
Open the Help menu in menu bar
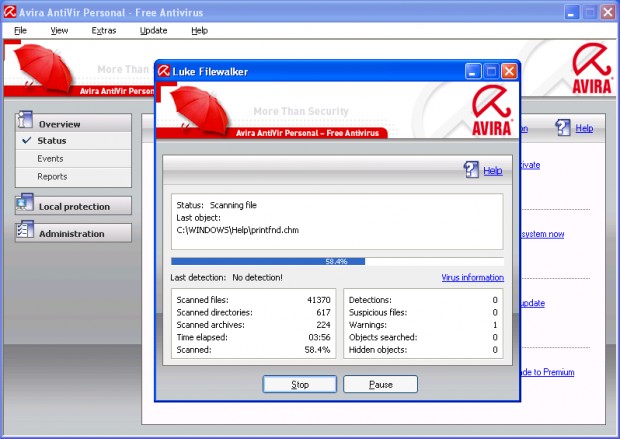point(199,30)
